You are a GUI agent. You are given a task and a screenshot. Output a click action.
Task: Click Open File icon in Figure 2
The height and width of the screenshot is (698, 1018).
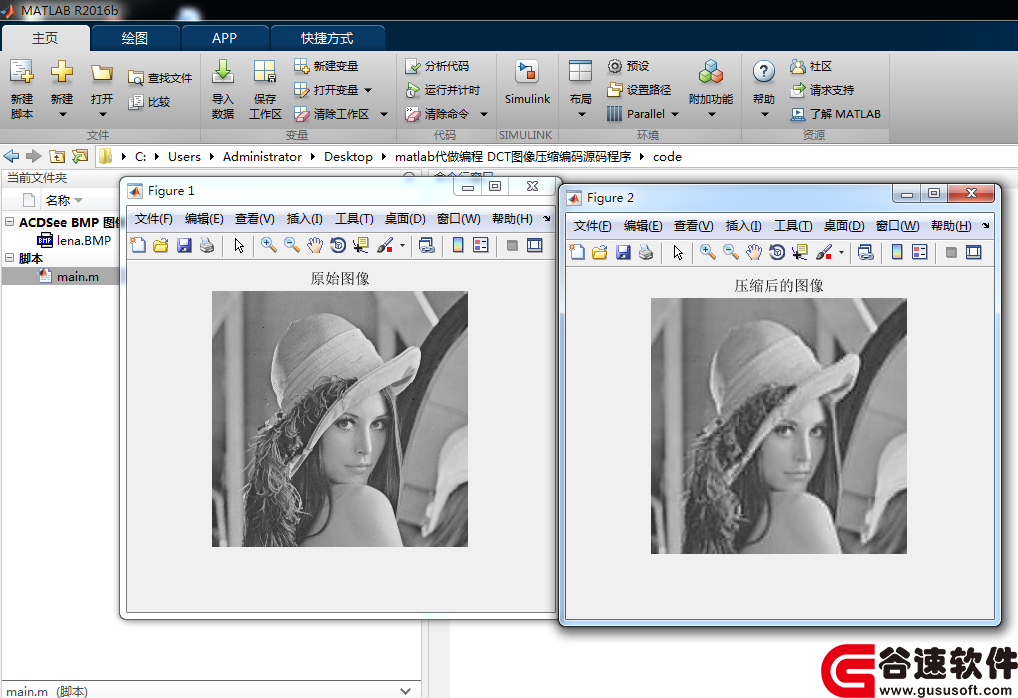click(600, 252)
